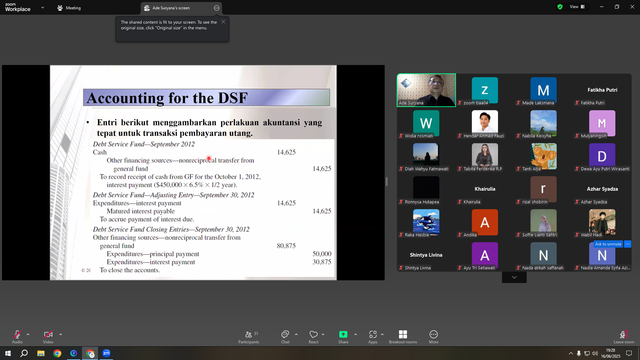Click Azhar Syadza name label
The image size is (640, 360).
593,202
